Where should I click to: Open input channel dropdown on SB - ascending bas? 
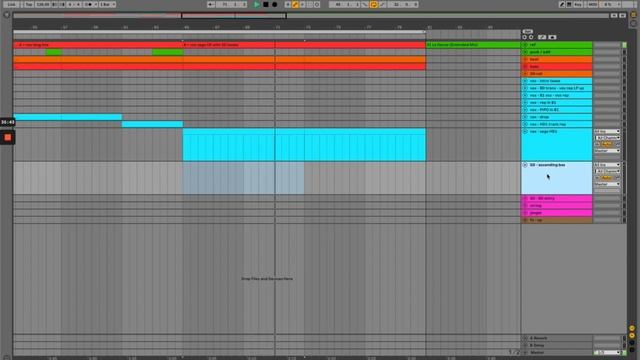coord(608,171)
